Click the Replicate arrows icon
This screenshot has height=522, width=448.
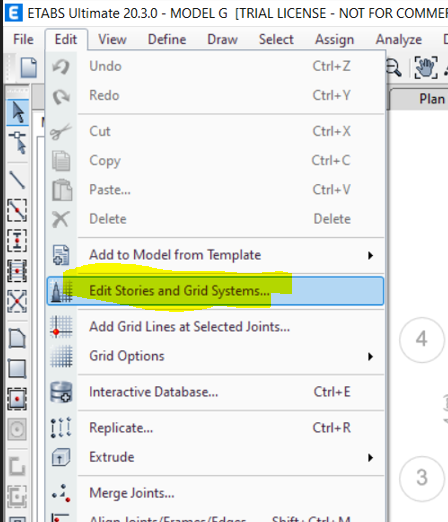pyautogui.click(x=61, y=428)
